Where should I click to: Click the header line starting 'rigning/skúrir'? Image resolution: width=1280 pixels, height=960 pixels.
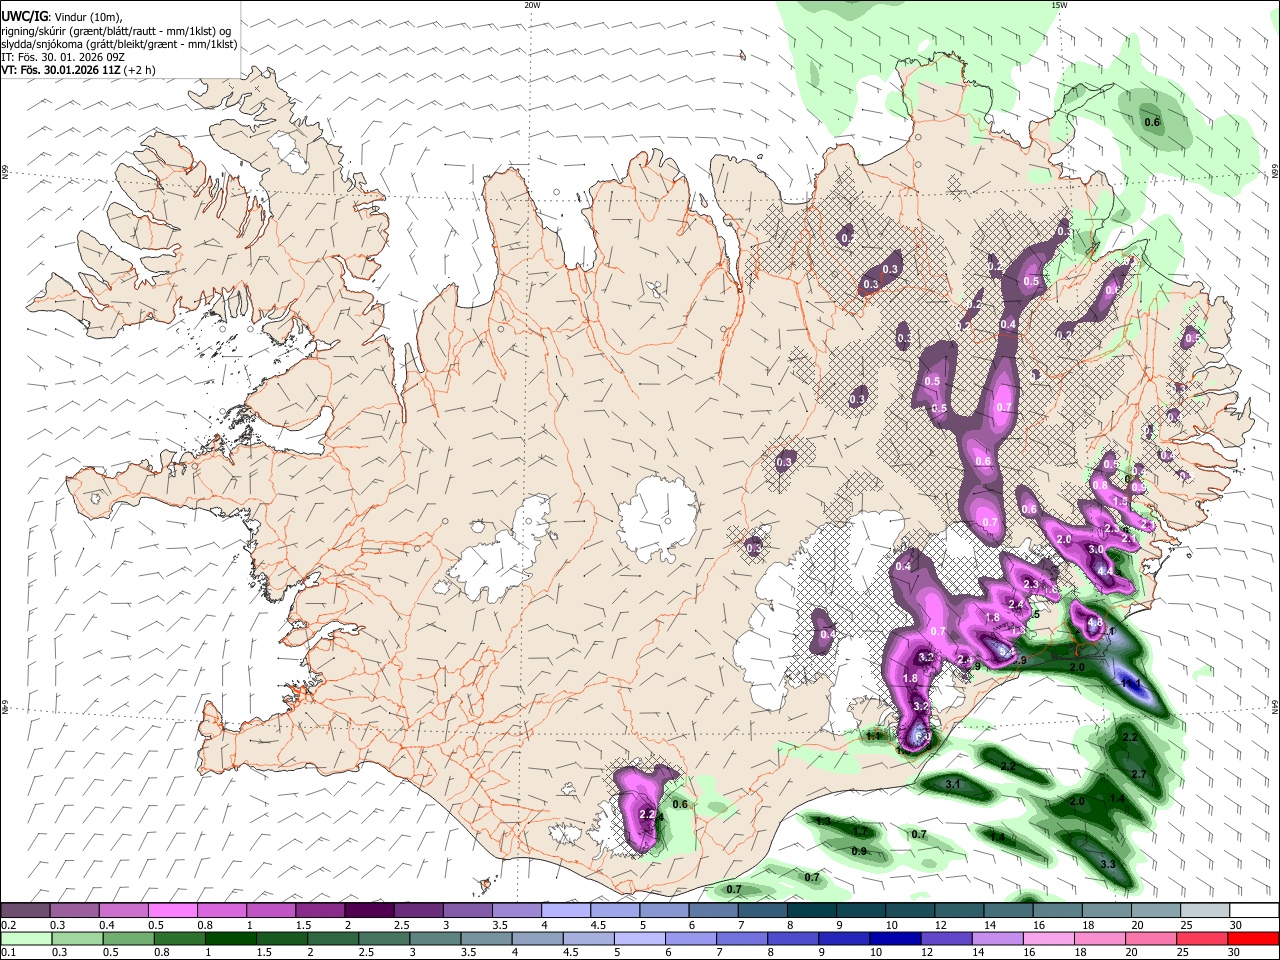pos(117,31)
